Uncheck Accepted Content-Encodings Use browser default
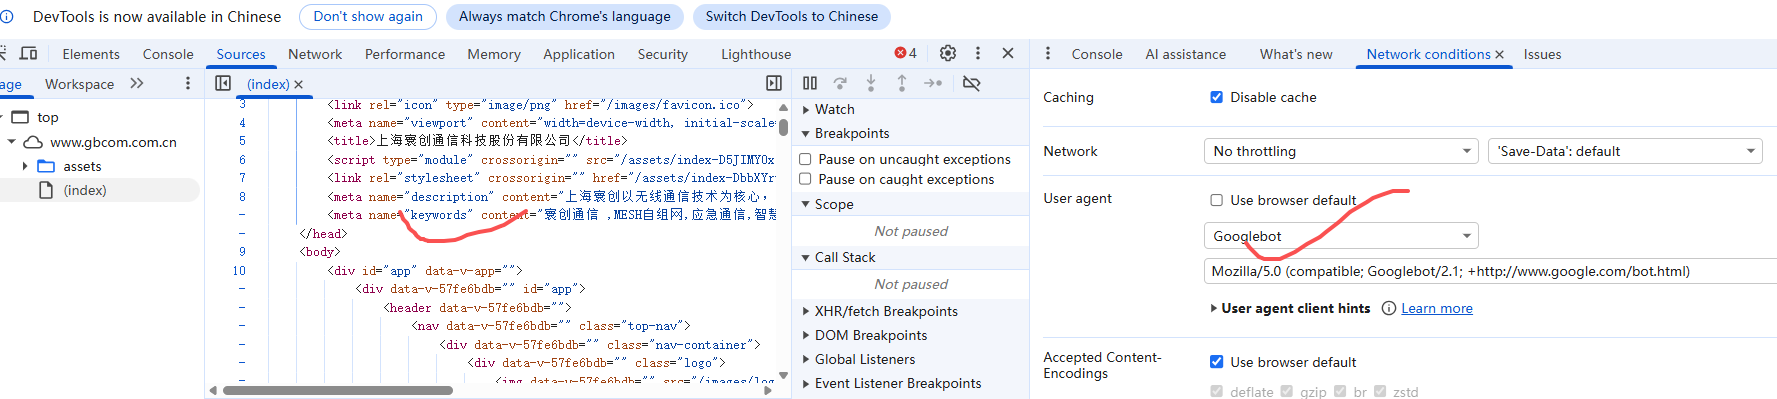This screenshot has width=1777, height=399. click(1217, 362)
